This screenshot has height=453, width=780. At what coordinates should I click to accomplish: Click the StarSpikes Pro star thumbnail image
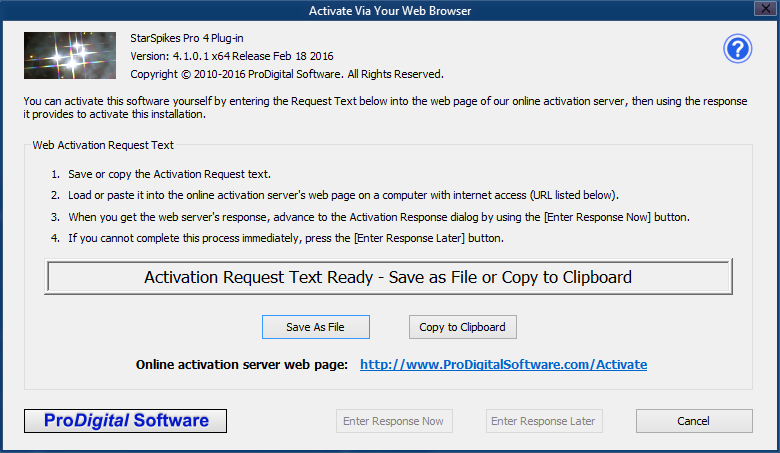pyautogui.click(x=70, y=55)
